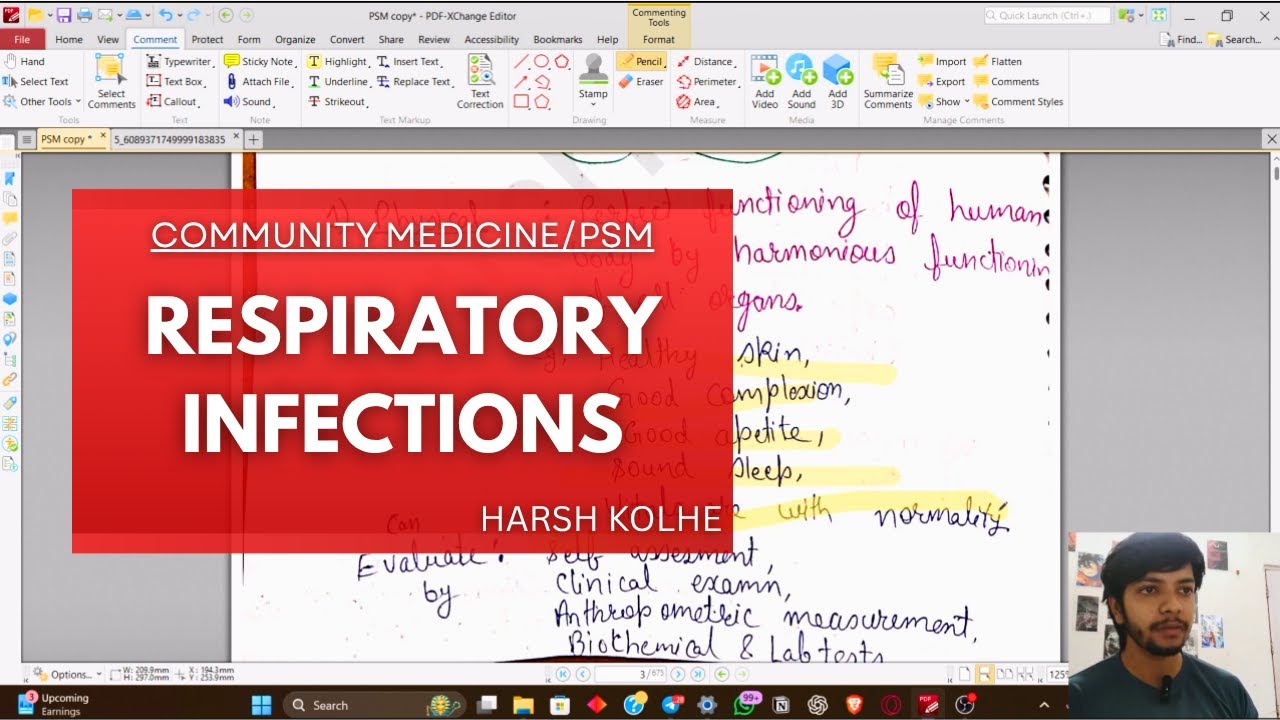Open the Comments pane button
Image resolution: width=1280 pixels, height=720 pixels.
[x=1007, y=81]
